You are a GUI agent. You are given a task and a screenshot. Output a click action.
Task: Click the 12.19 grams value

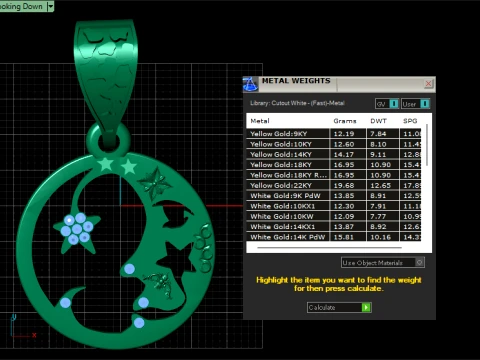click(344, 134)
